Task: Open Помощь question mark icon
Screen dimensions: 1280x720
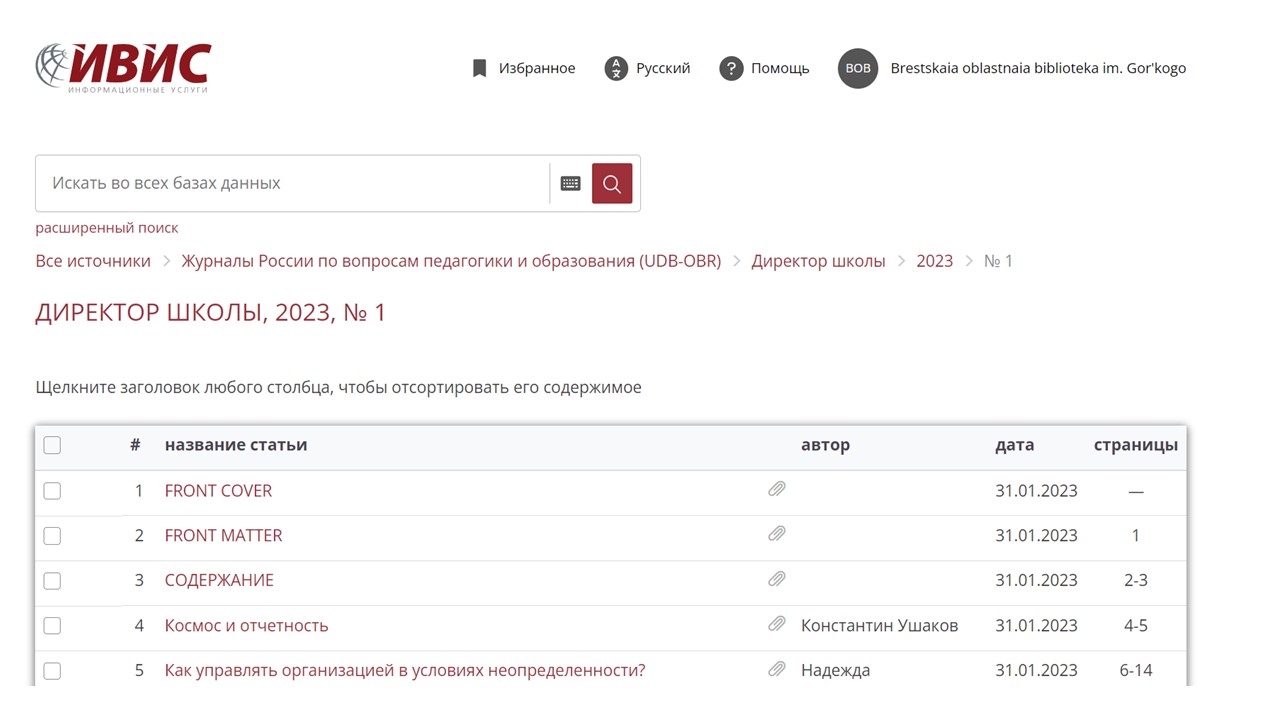Action: click(731, 68)
